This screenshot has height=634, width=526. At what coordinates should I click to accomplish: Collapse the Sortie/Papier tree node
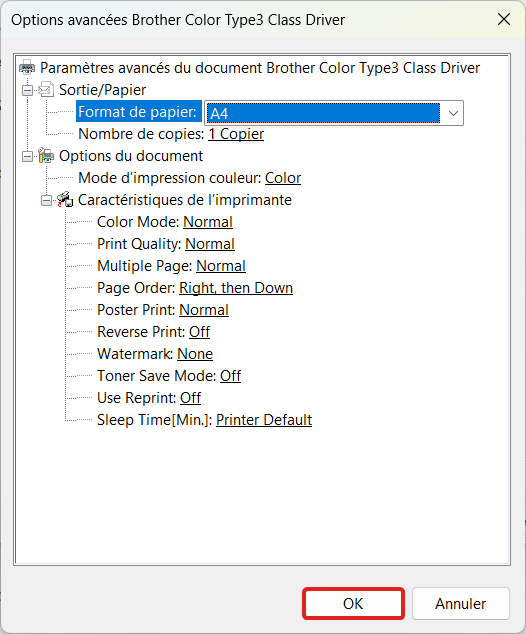(27, 90)
